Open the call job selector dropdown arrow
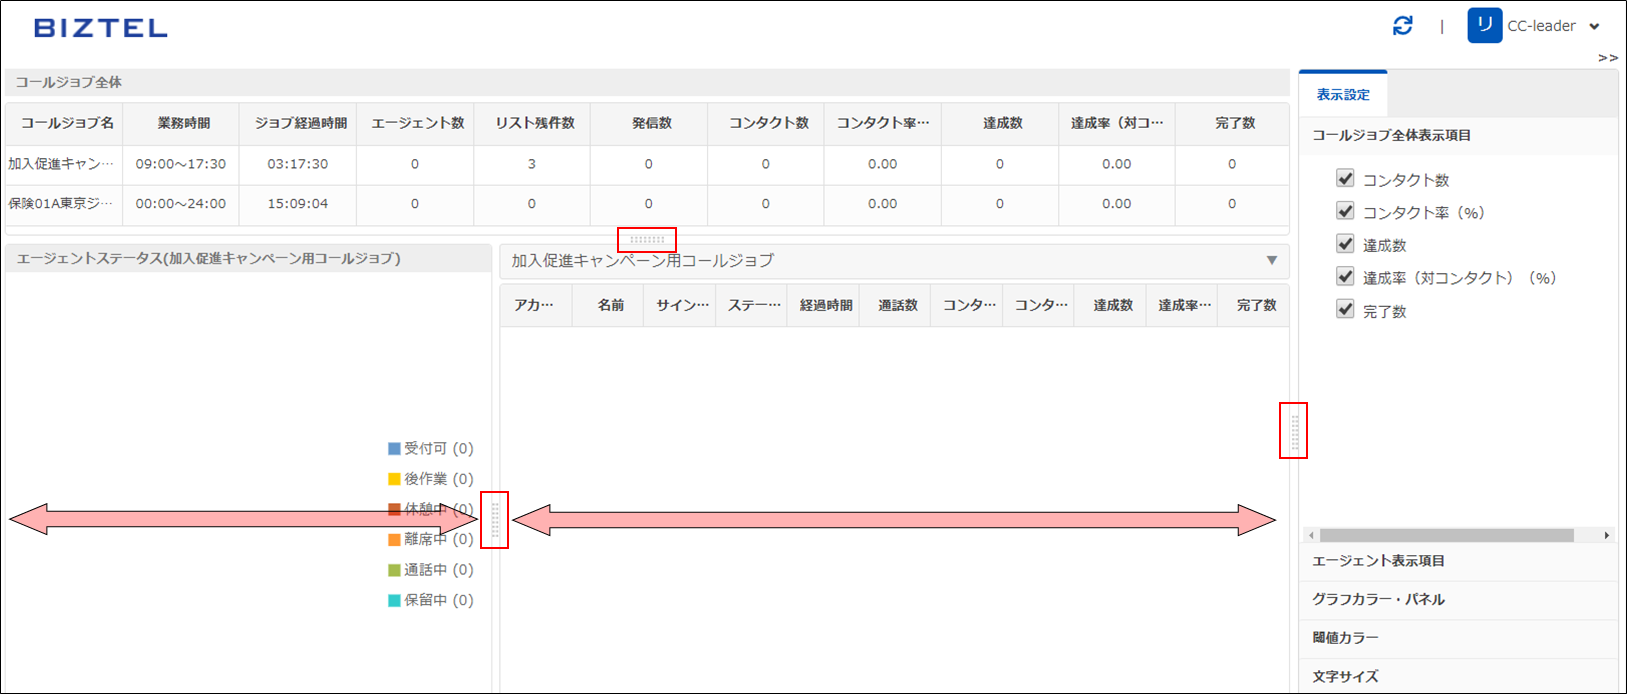 [1271, 261]
